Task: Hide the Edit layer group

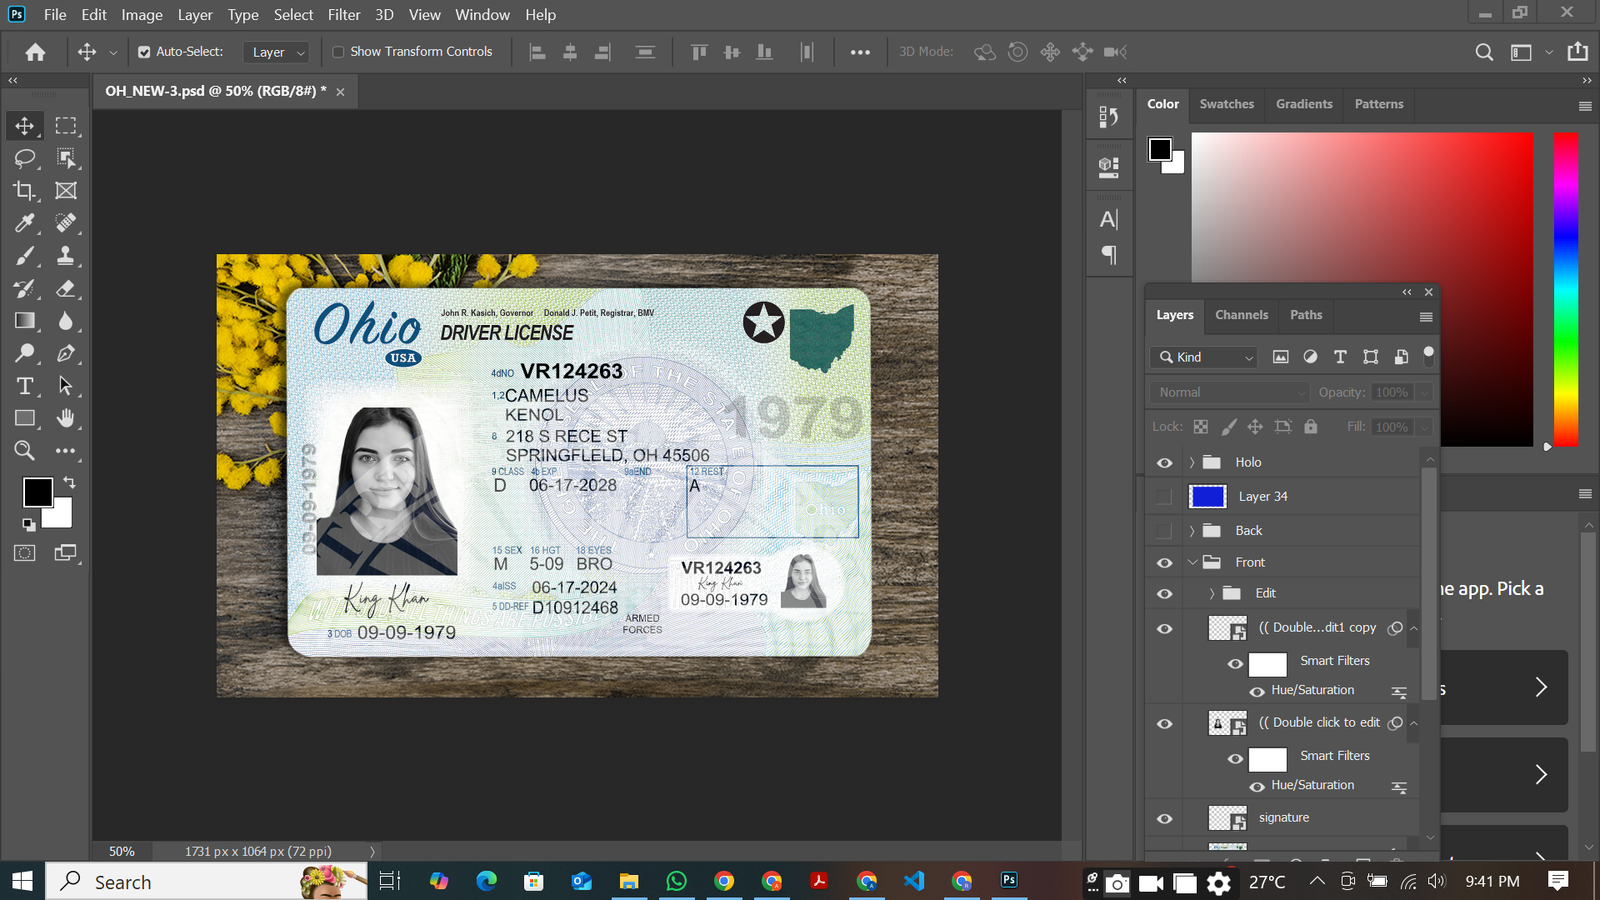Action: 1164,594
